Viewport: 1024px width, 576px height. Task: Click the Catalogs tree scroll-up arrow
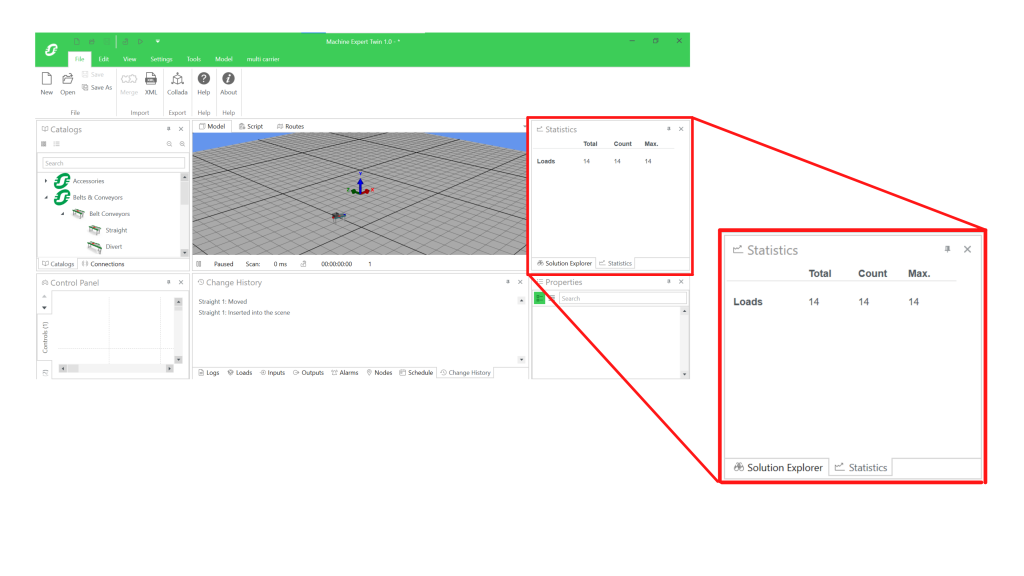(x=184, y=177)
